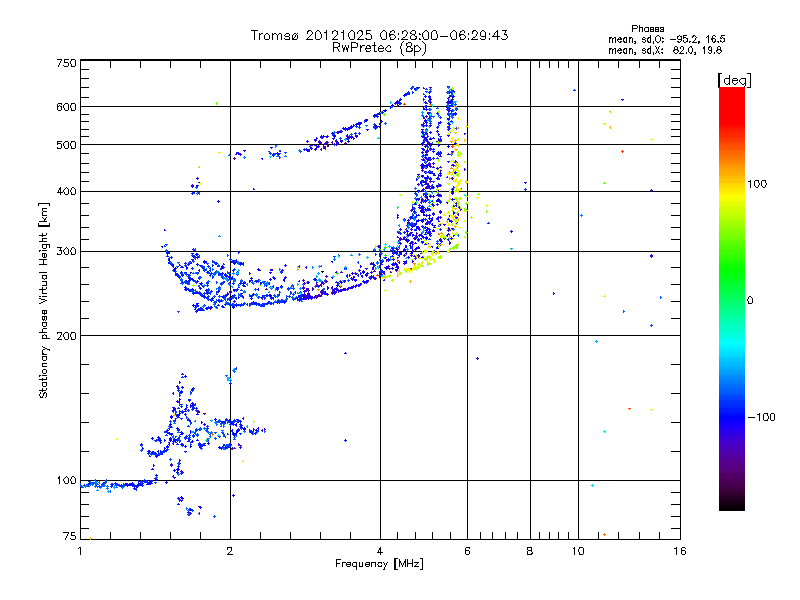Click the y-axis tick label 400
The width and height of the screenshot is (800, 600).
tap(66, 192)
